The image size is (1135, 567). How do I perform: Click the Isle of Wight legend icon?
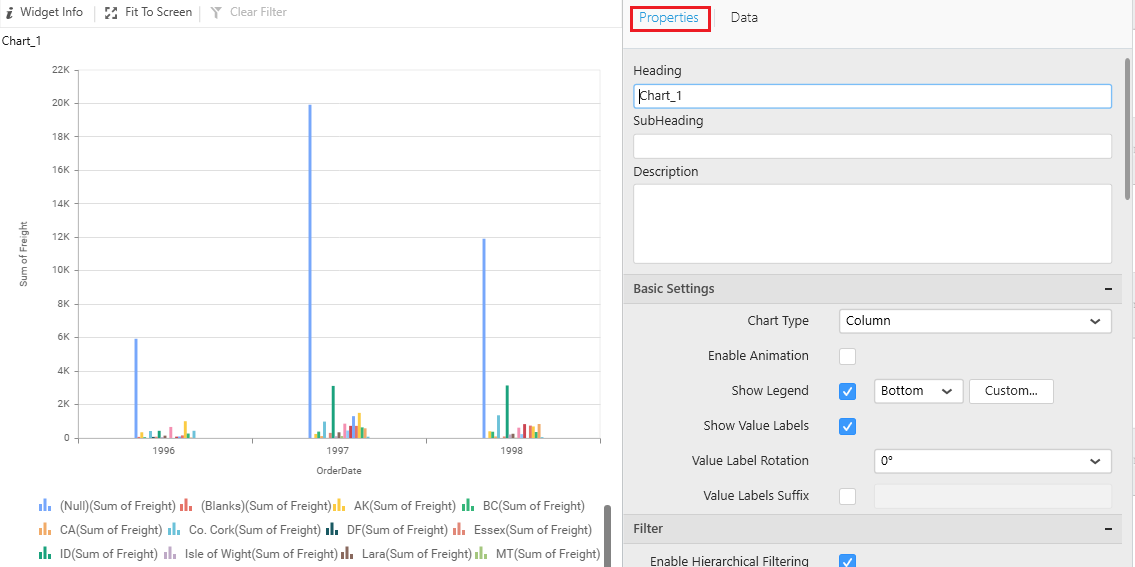[170, 554]
